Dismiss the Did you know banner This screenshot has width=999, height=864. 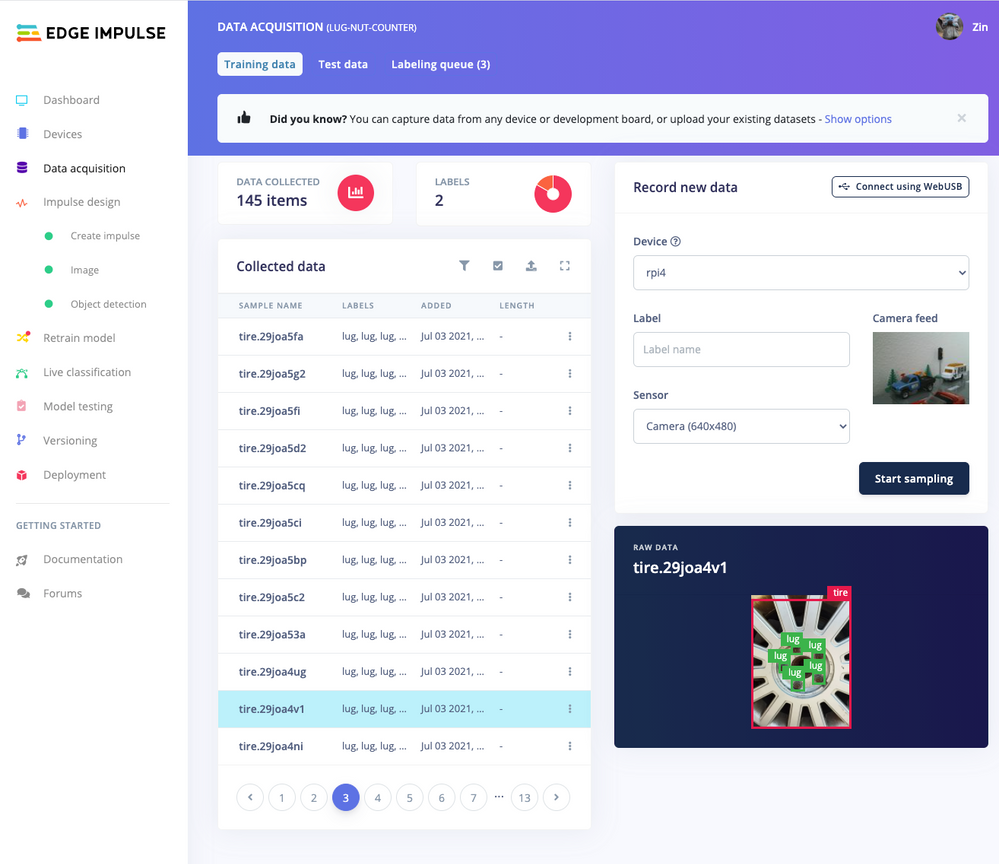click(x=961, y=118)
